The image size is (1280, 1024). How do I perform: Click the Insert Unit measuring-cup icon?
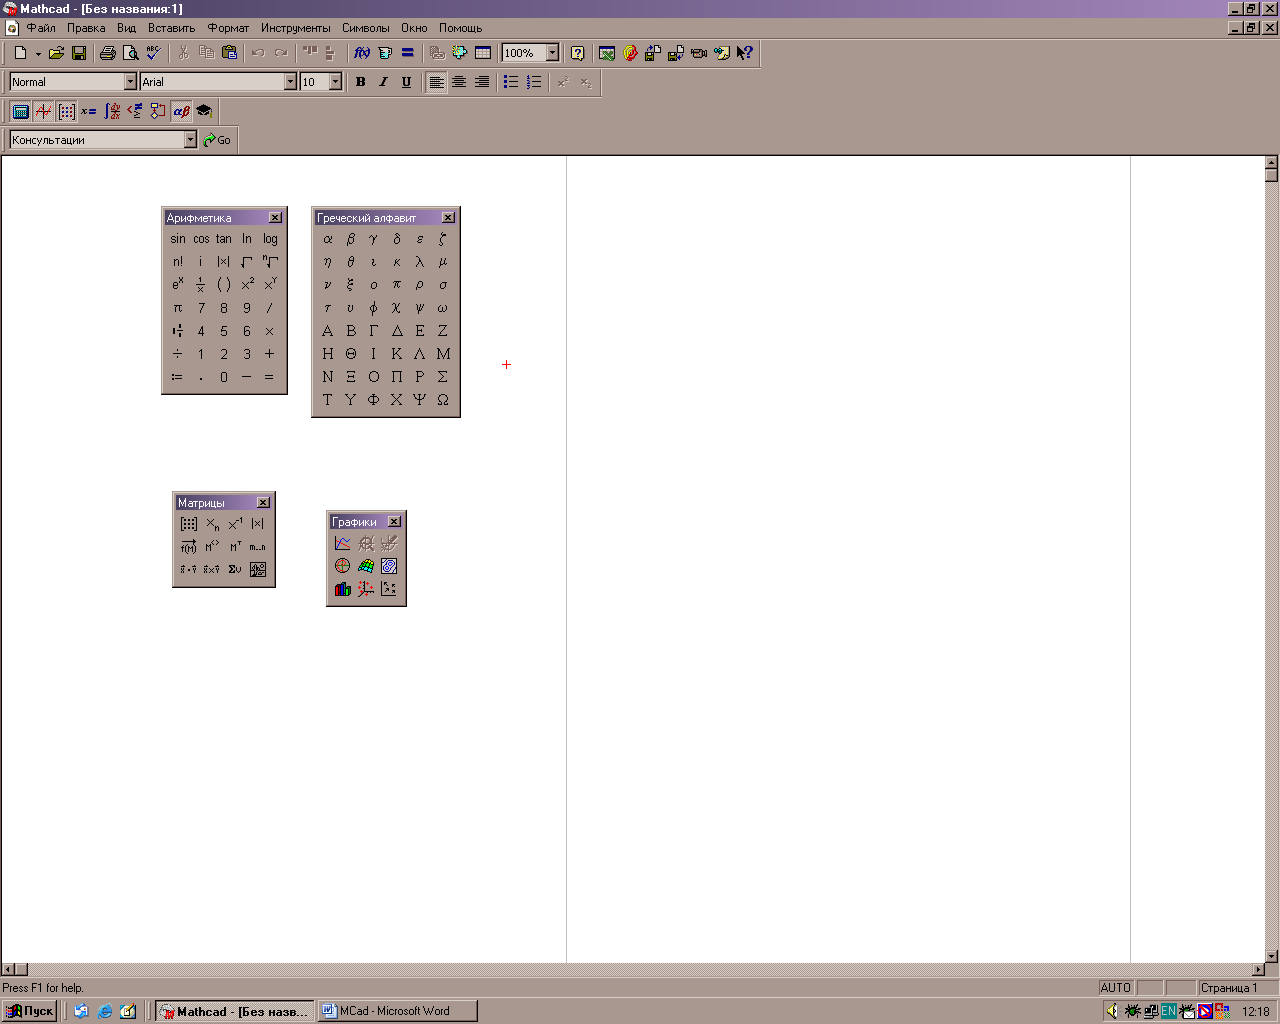pyautogui.click(x=385, y=53)
